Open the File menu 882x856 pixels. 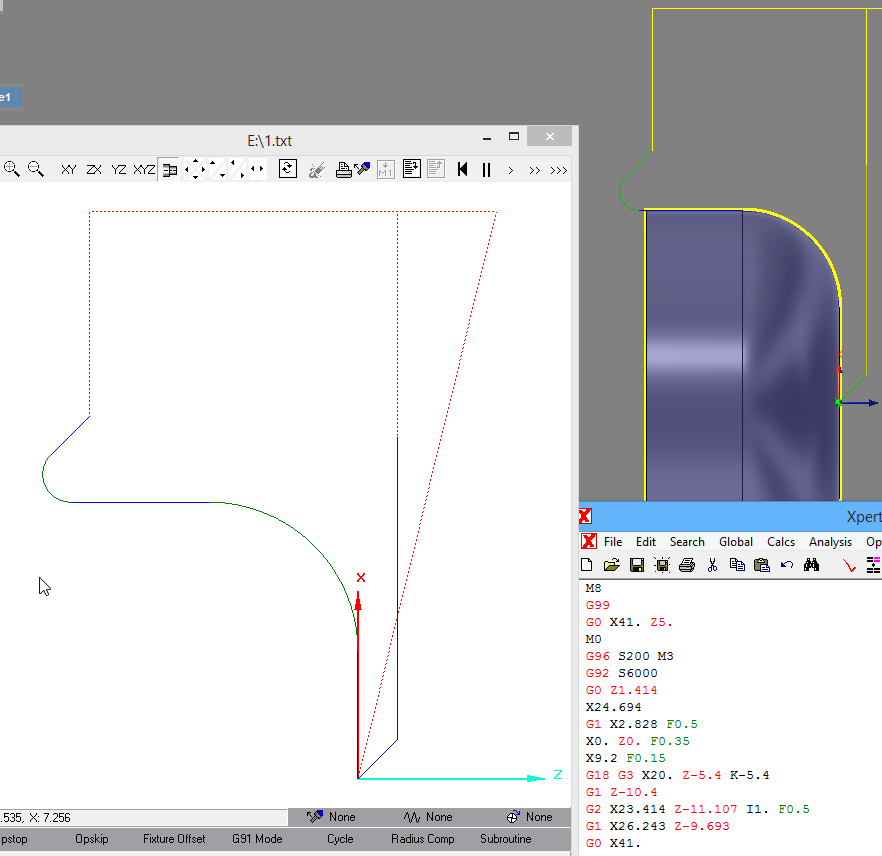point(613,541)
